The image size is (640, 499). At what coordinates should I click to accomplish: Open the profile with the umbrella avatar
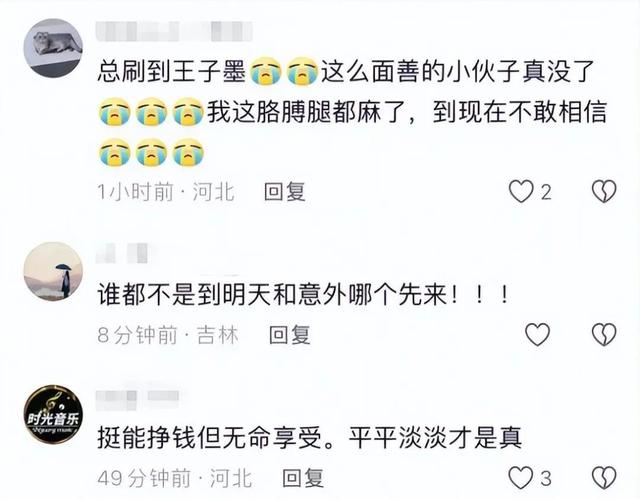(x=53, y=271)
